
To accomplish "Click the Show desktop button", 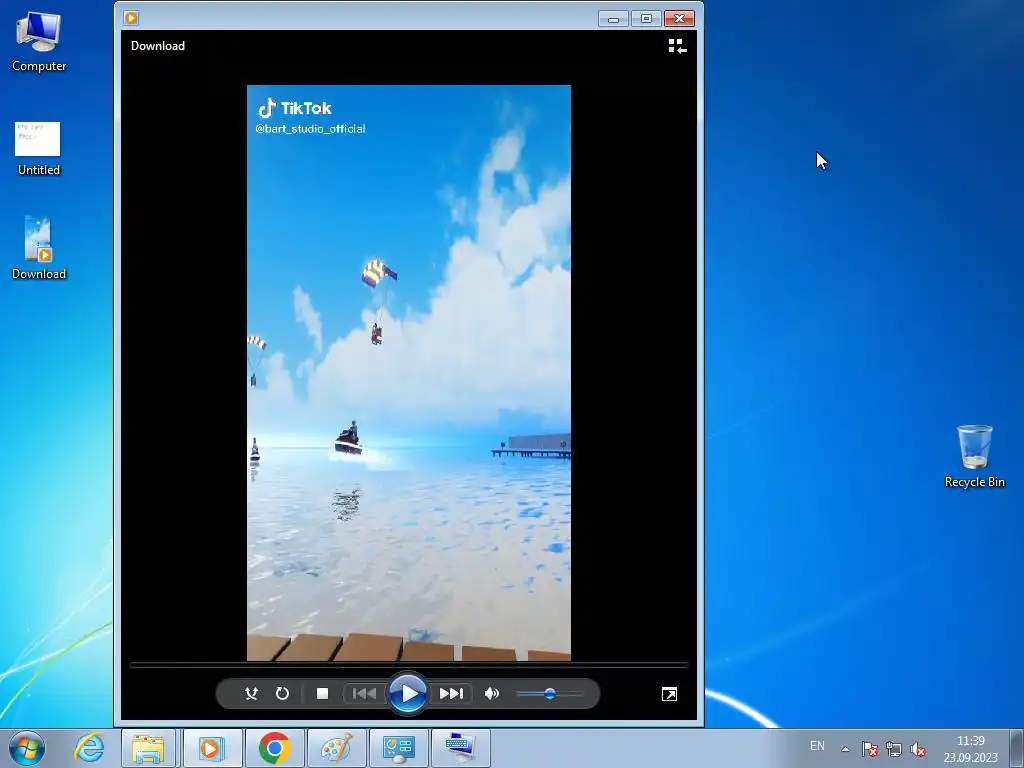I will click(x=1016, y=748).
